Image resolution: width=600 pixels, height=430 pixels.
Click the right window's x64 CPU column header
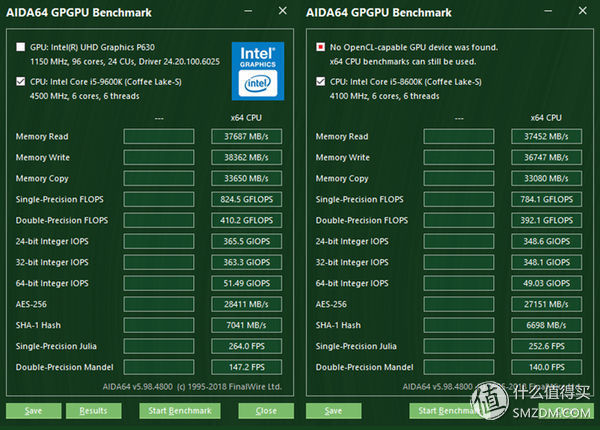tap(546, 118)
